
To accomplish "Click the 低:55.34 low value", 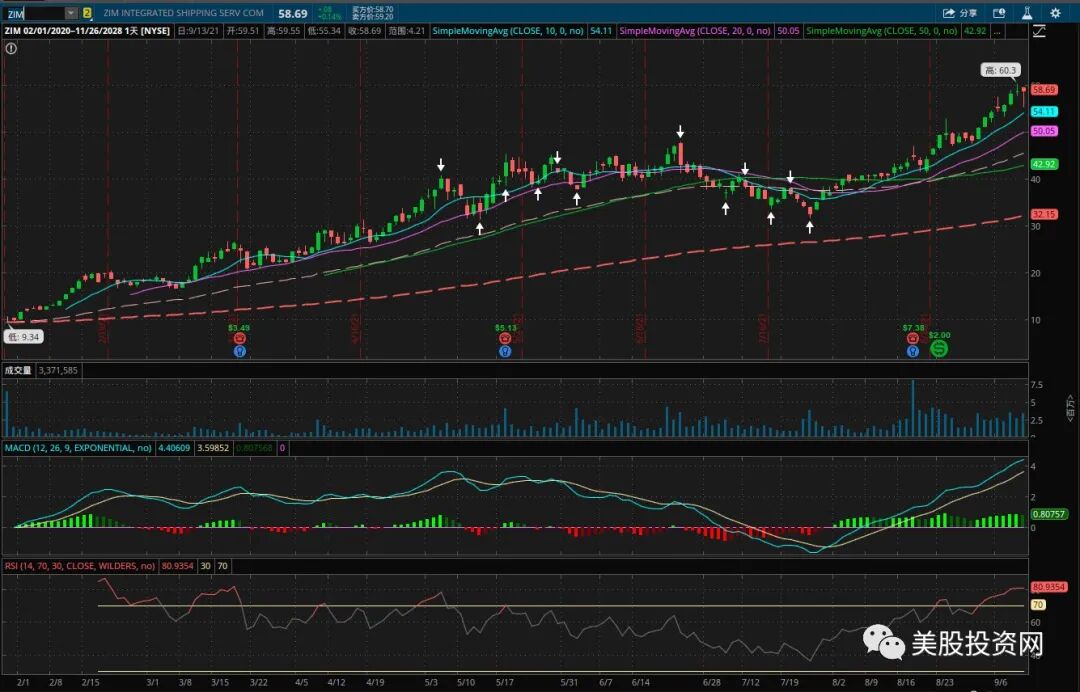I will coord(324,31).
